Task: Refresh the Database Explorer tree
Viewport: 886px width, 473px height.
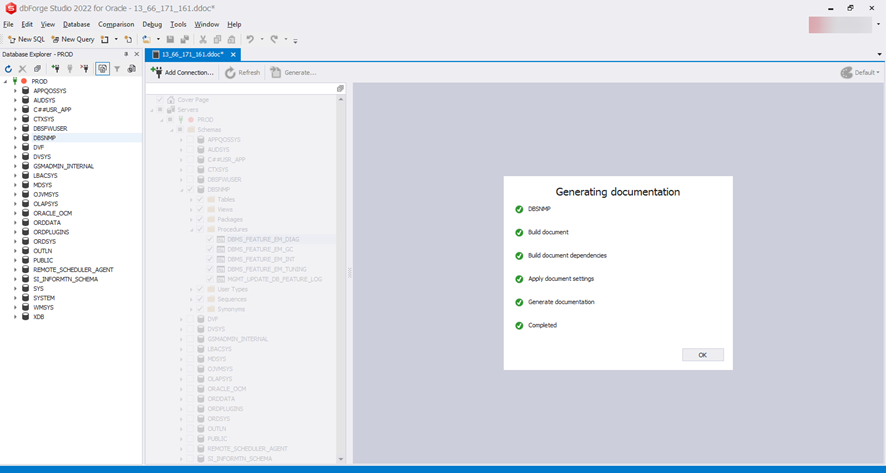Action: [8, 69]
